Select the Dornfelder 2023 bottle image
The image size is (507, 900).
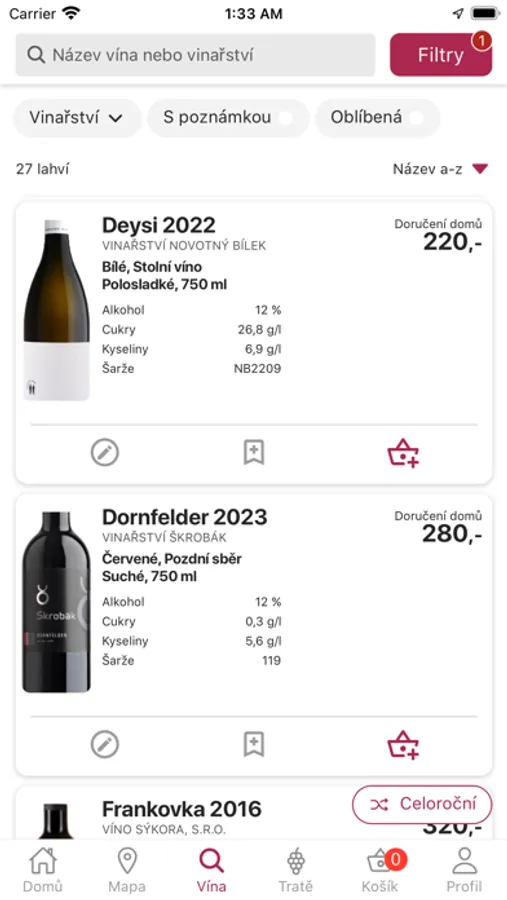(x=56, y=602)
